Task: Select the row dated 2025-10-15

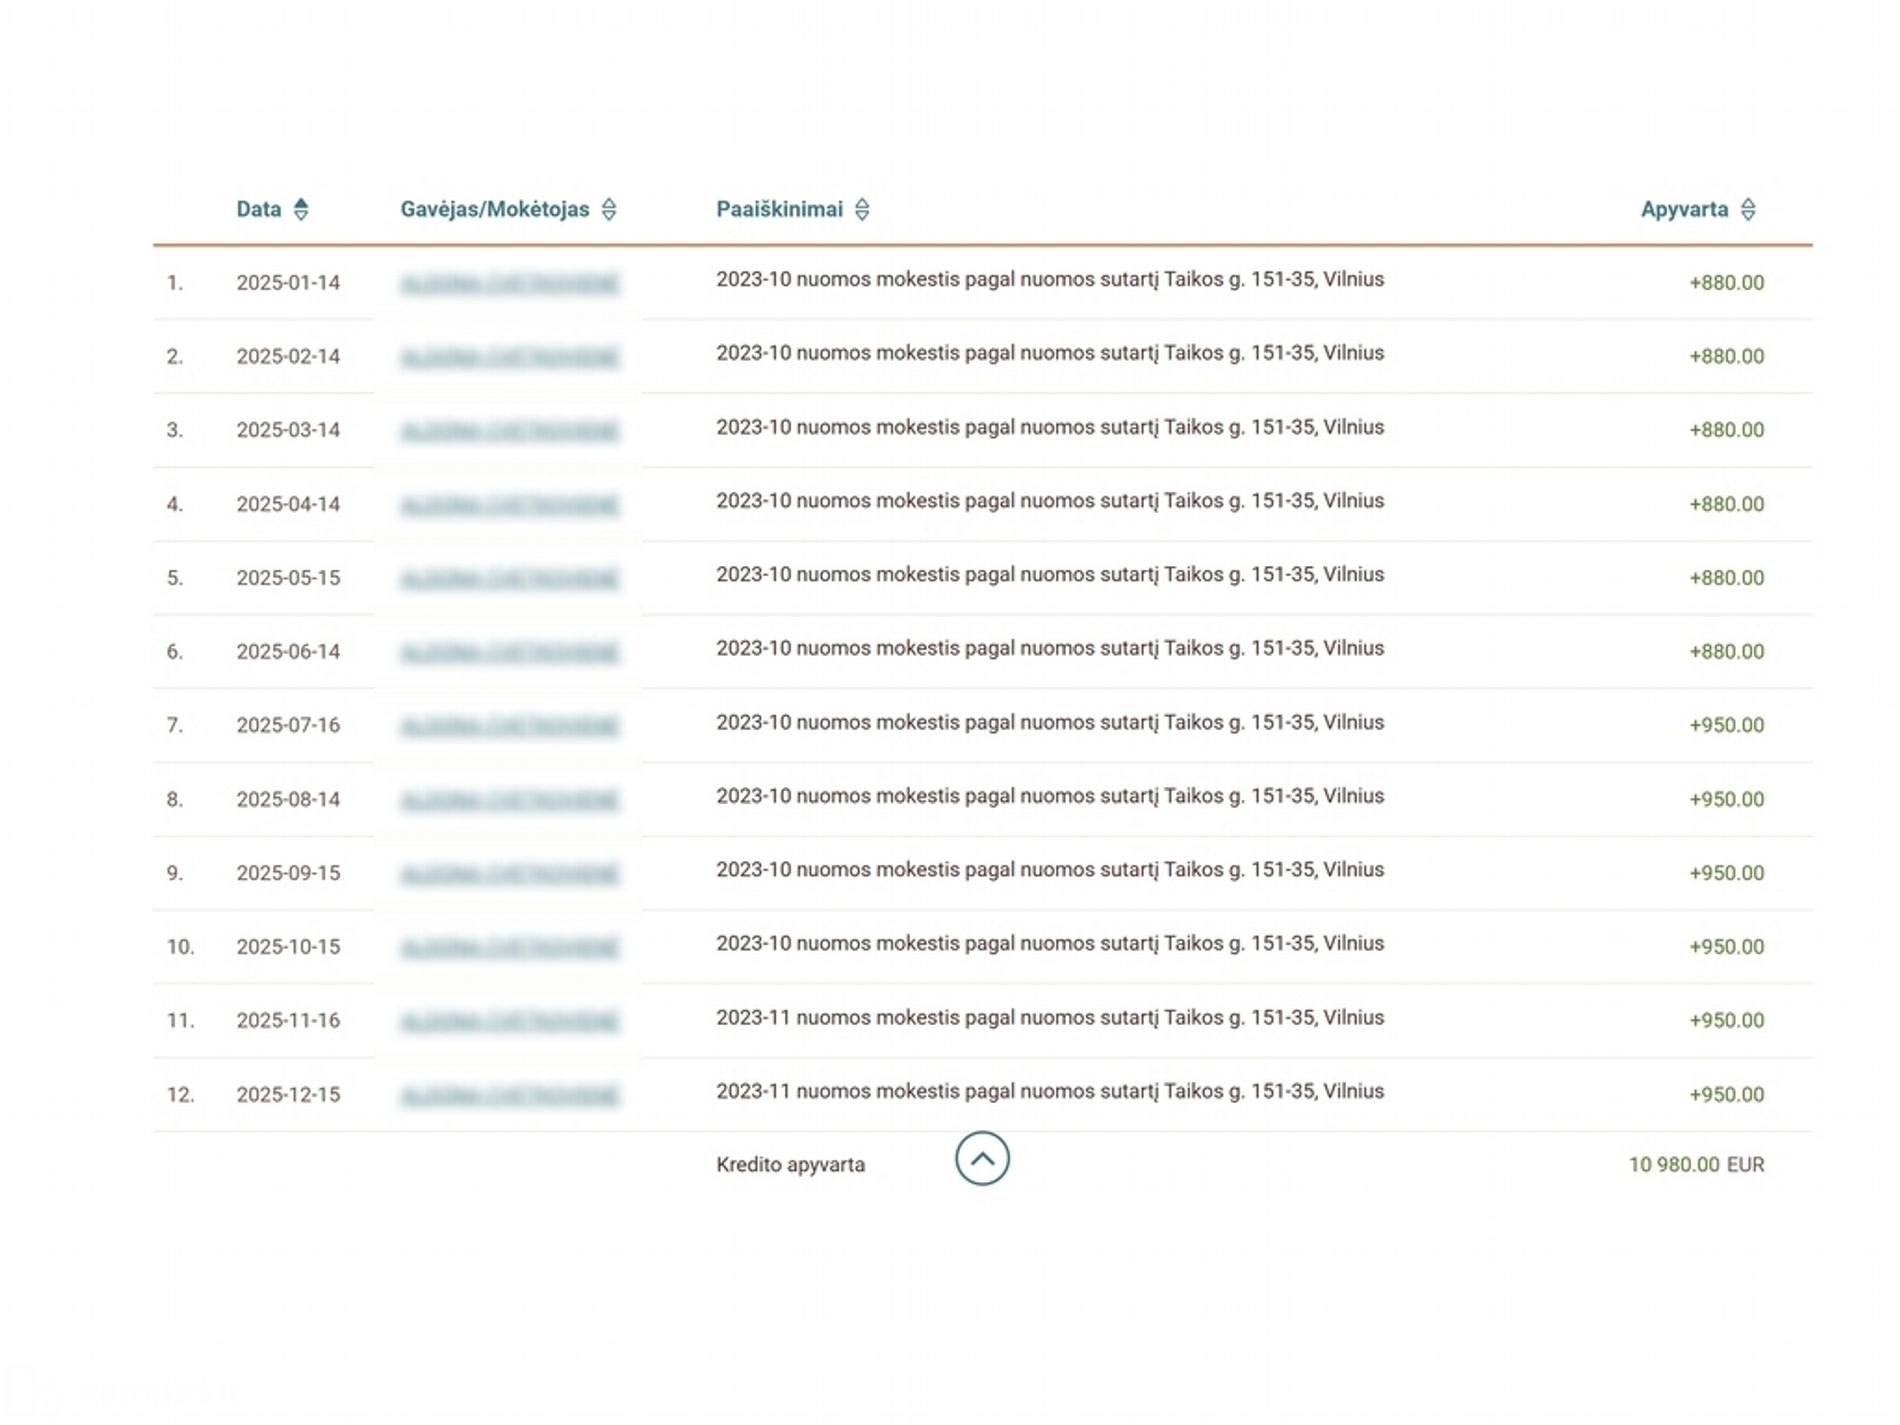Action: pos(288,947)
